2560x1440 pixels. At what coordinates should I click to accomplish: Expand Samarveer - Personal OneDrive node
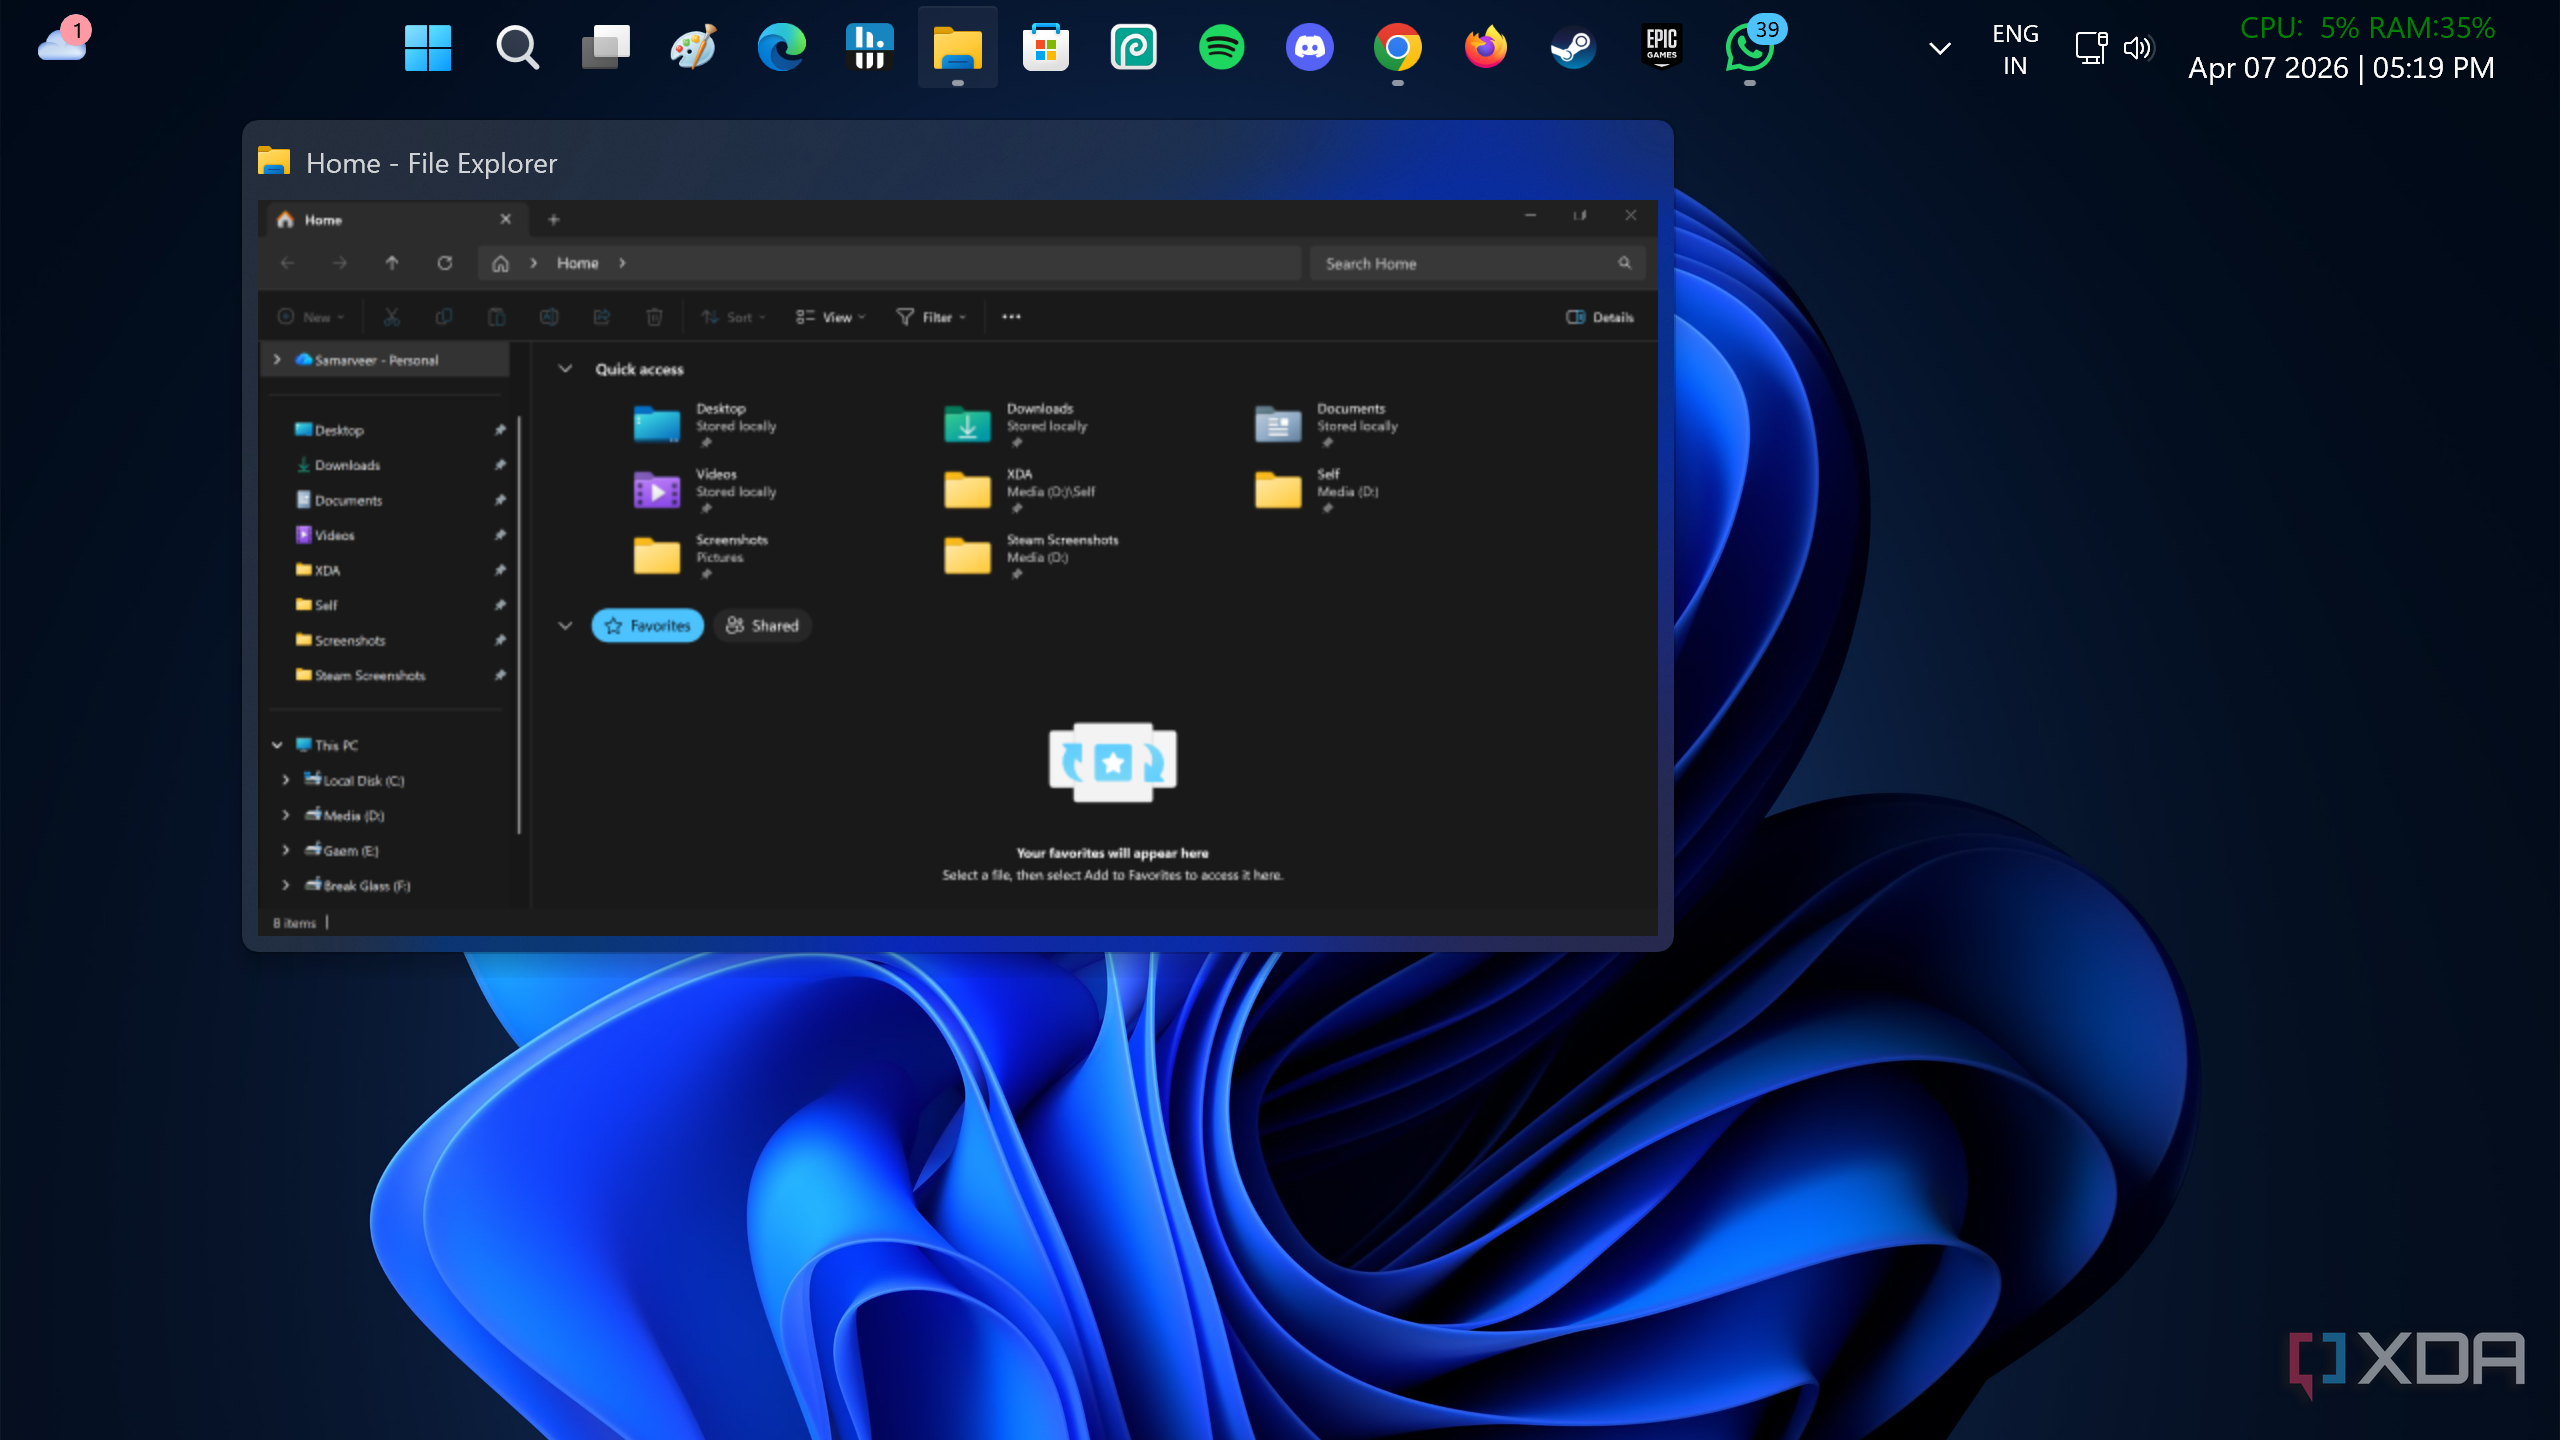pyautogui.click(x=277, y=360)
